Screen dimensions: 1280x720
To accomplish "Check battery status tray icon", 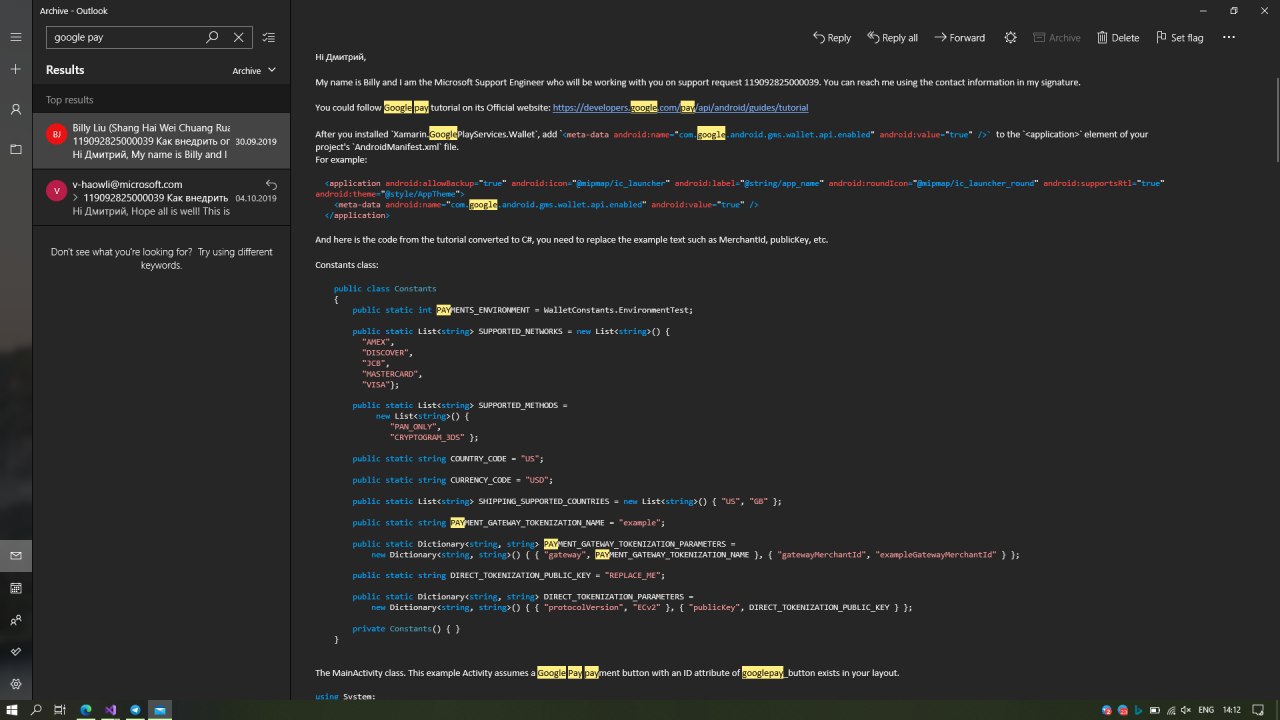I will [x=1154, y=710].
